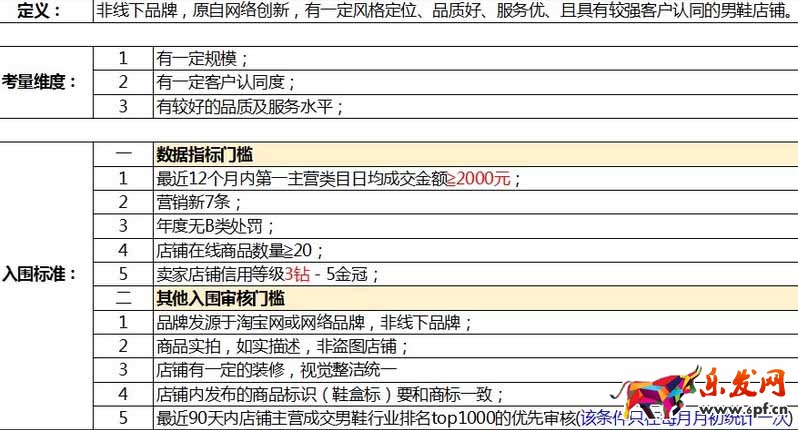This screenshot has width=798, height=430.
Task: Select row '商品实拍，如实描述，非盗图店铺'
Action: click(x=475, y=347)
